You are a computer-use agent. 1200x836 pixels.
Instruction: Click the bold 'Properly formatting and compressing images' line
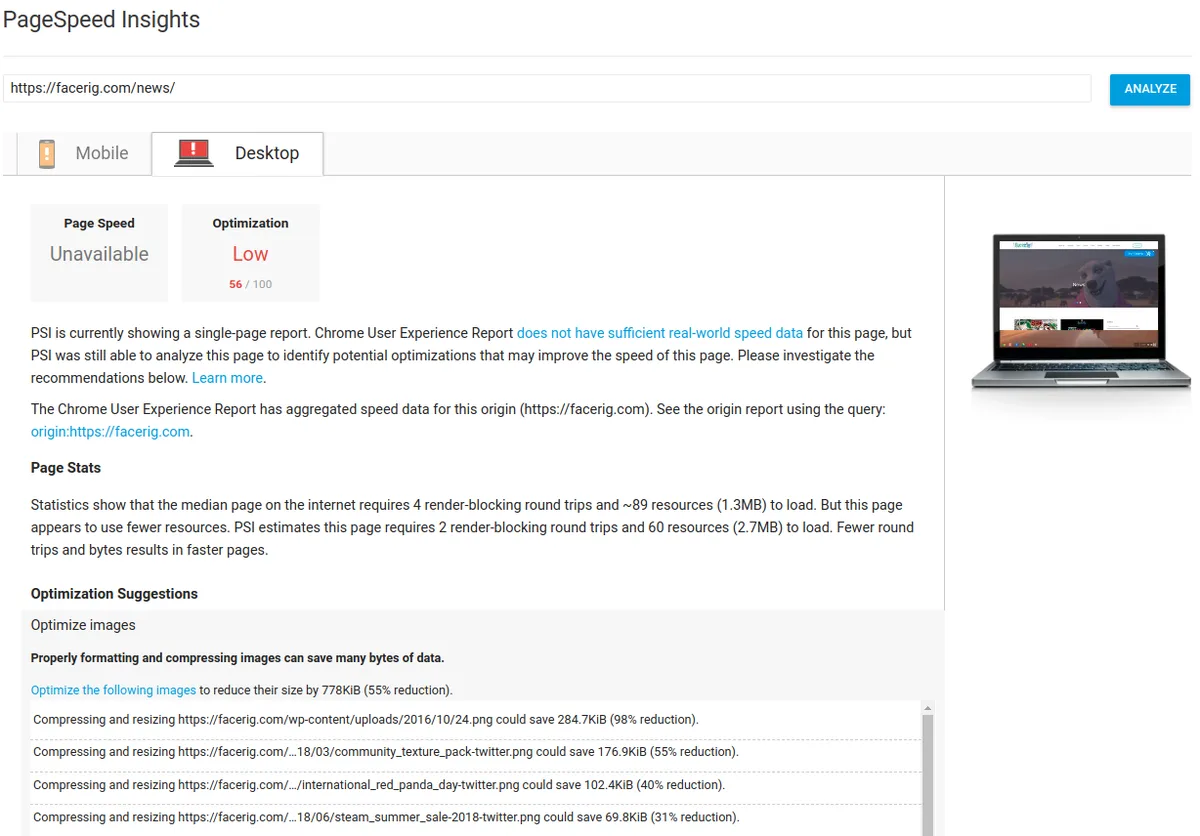click(x=237, y=658)
